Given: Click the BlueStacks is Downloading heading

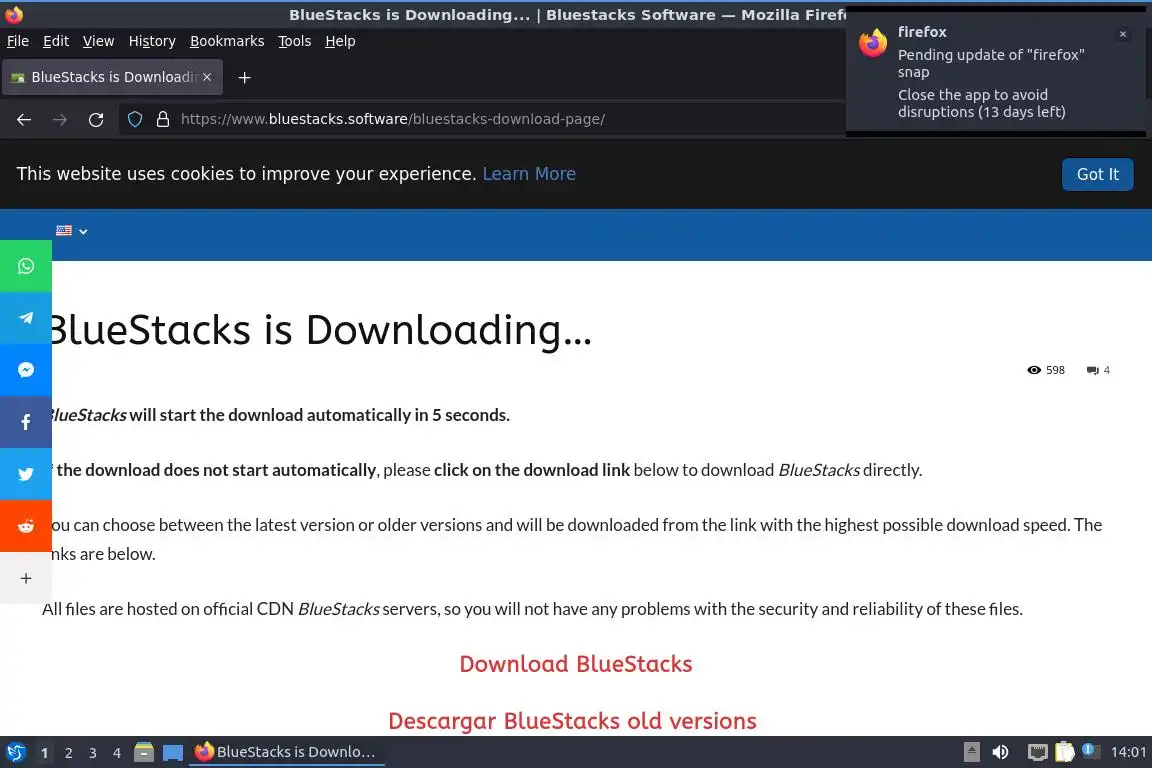Looking at the screenshot, I should pyautogui.click(x=320, y=330).
